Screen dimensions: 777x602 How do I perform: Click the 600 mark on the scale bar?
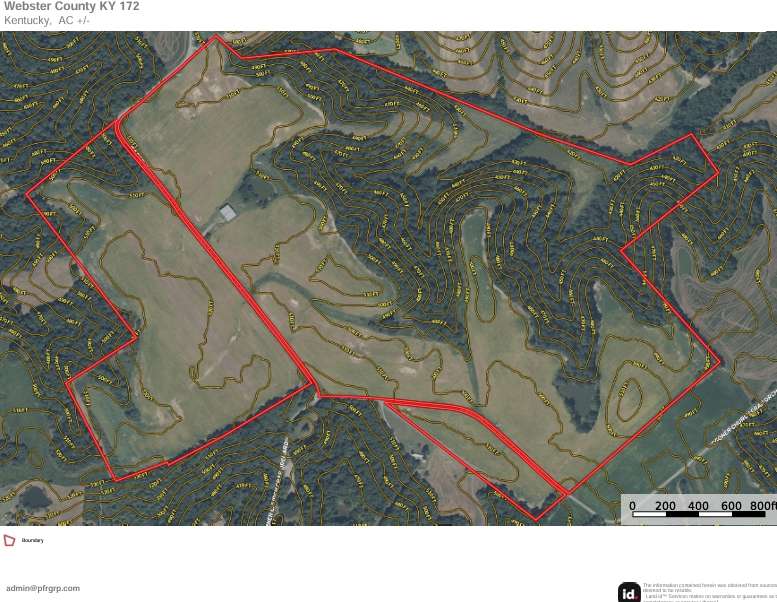(731, 505)
